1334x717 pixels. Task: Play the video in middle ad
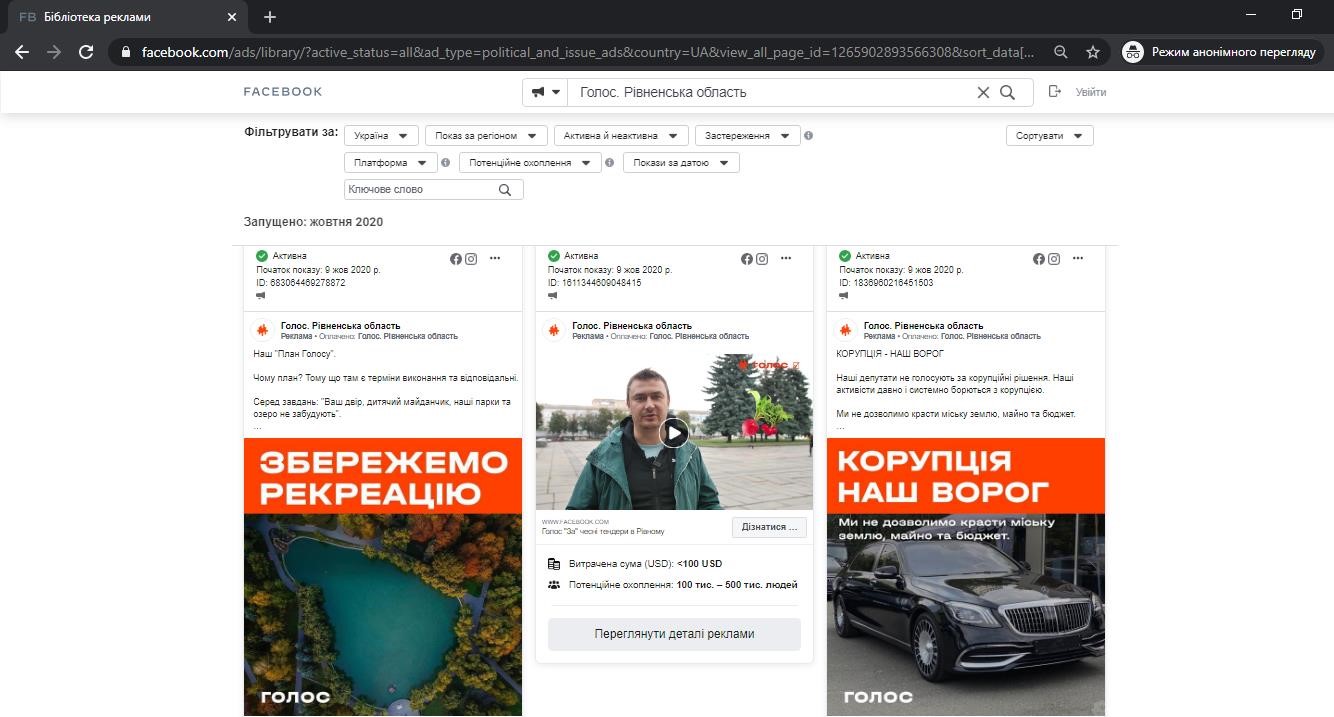675,432
